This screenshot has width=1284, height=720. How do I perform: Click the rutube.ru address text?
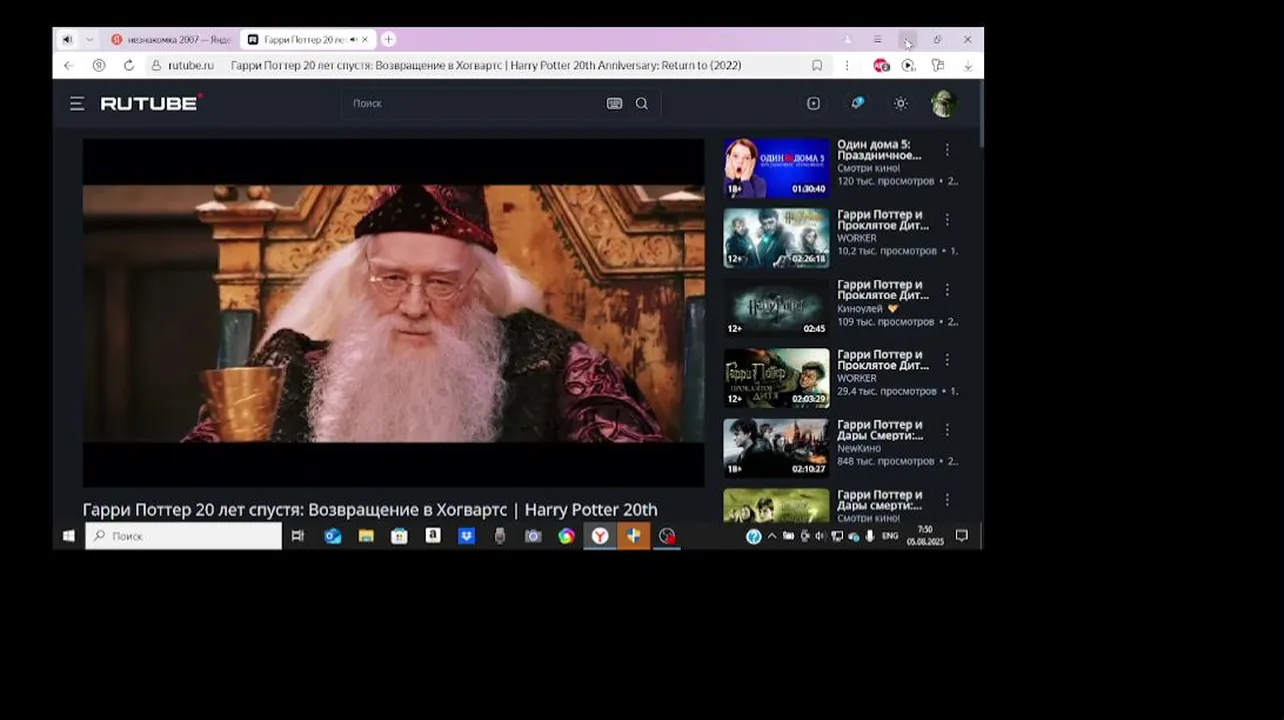click(191, 65)
